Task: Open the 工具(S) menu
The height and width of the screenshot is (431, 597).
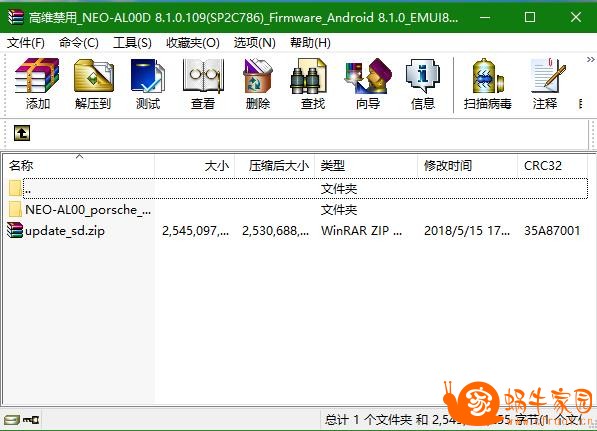Action: [x=132, y=43]
